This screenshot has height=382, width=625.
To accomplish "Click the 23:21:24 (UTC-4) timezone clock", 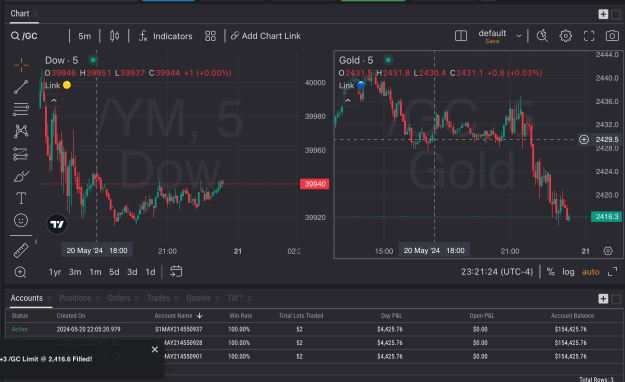I will (x=497, y=272).
